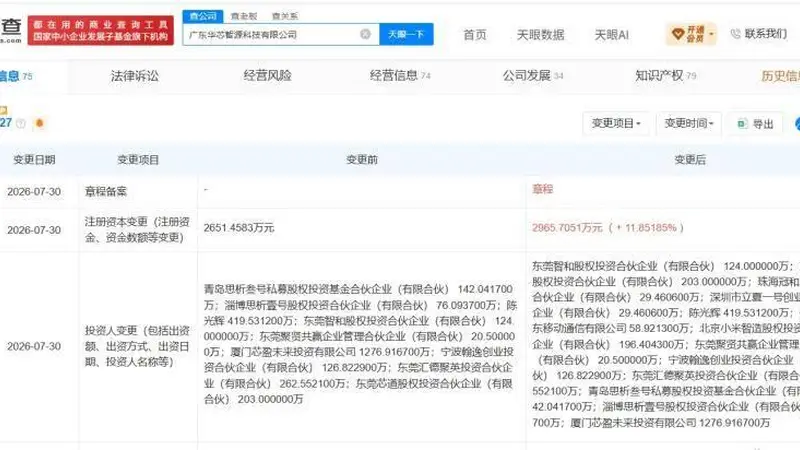The image size is (800, 450).
Task: Click the 变更项目 column header
Action: [x=138, y=160]
